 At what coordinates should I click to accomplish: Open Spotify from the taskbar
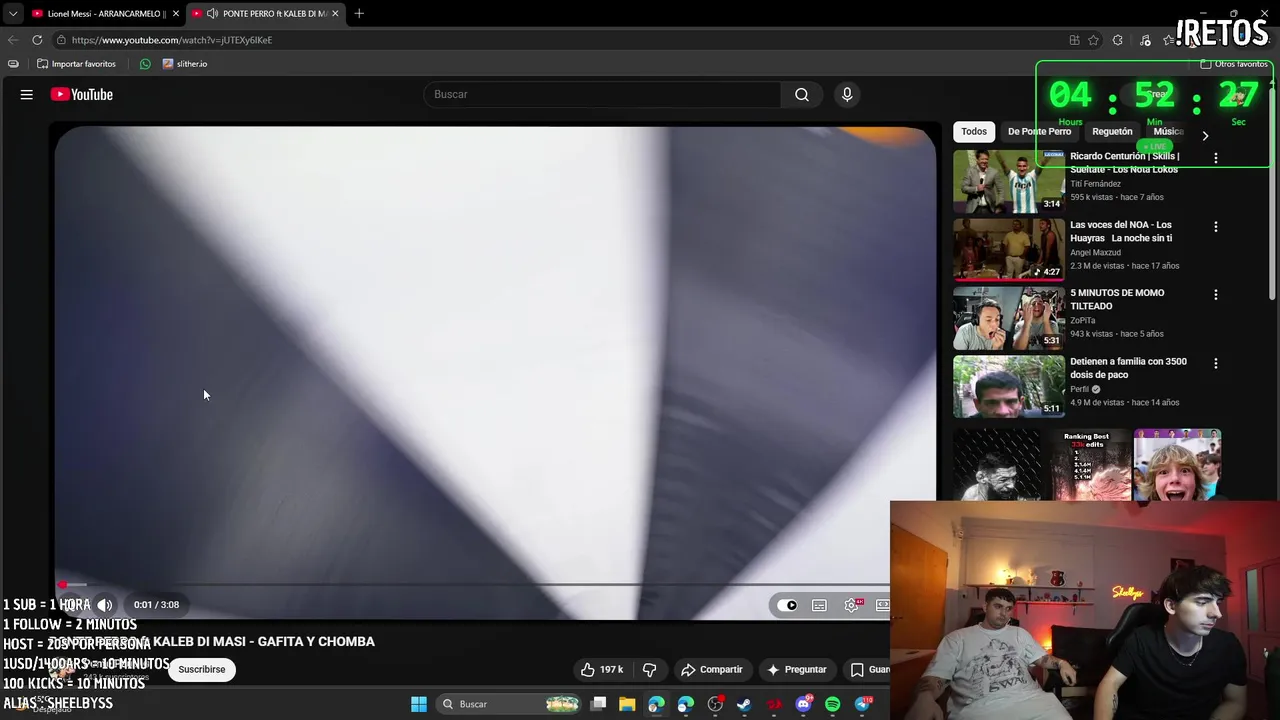point(833,704)
